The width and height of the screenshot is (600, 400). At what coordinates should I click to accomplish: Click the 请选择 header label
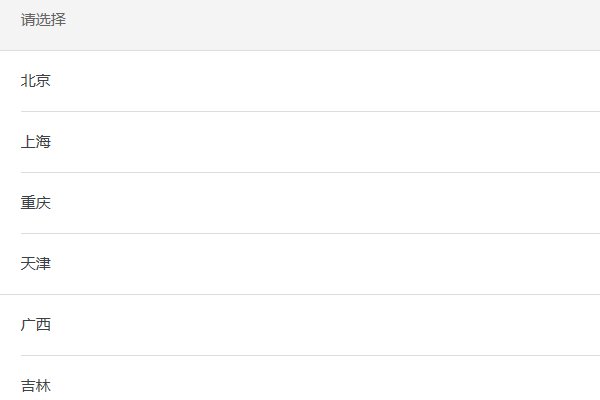44,20
